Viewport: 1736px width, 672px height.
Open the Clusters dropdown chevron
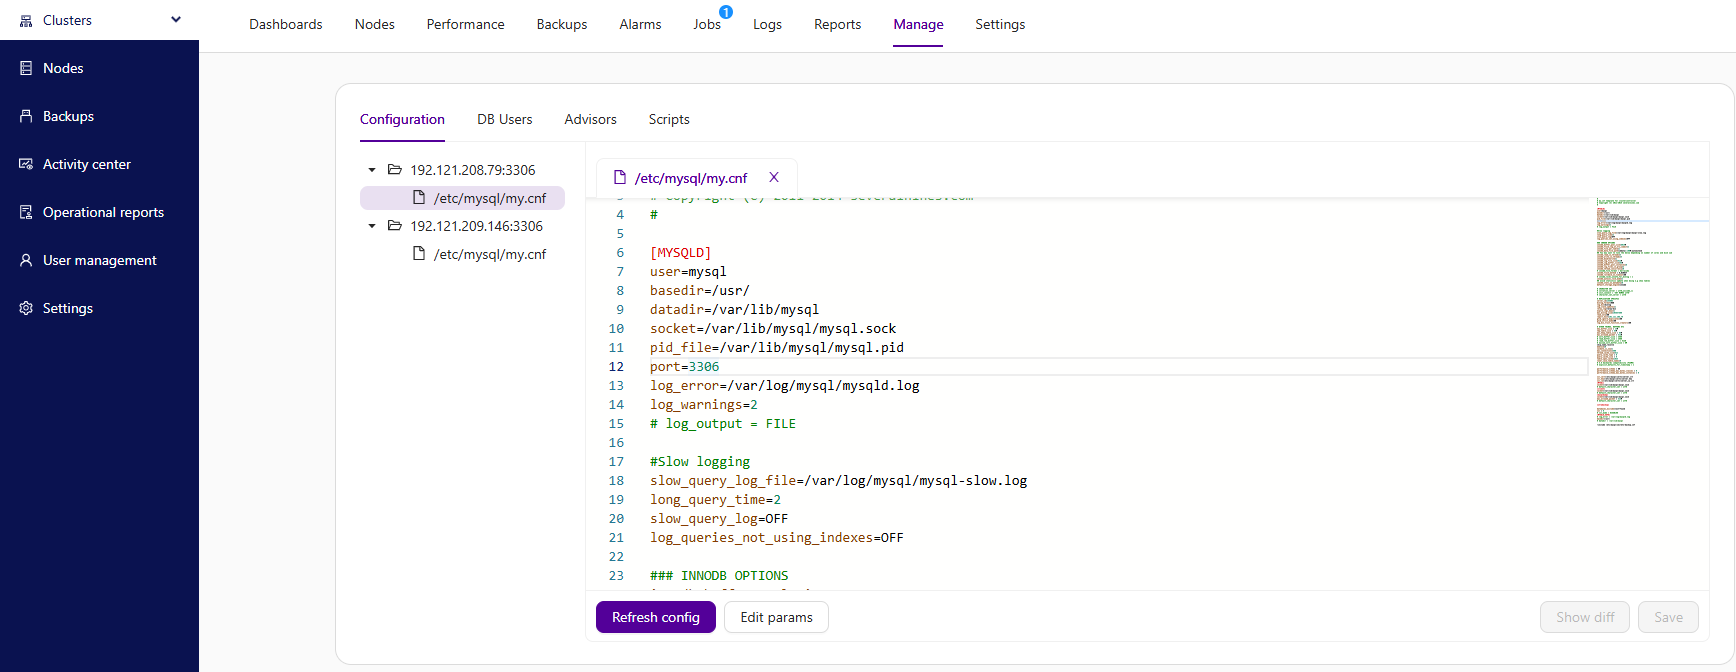[176, 19]
